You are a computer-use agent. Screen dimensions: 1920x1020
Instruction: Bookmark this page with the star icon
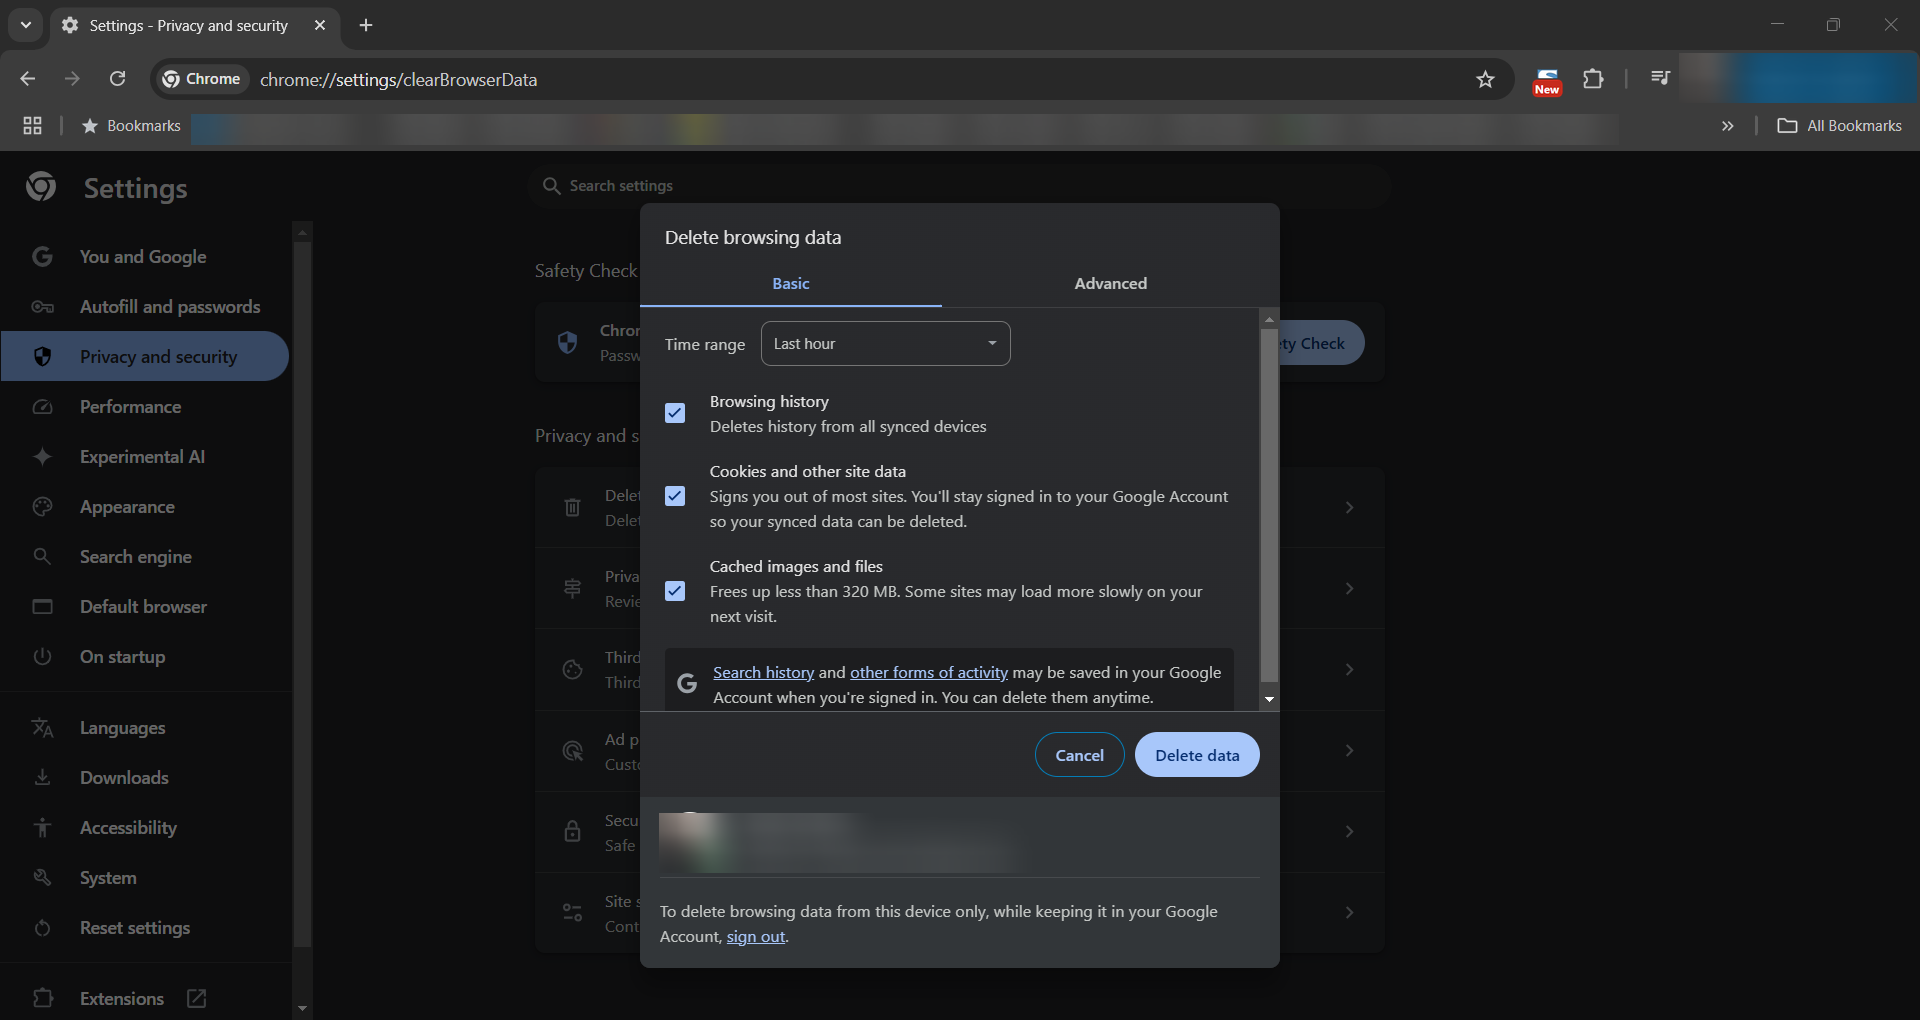[x=1485, y=79]
